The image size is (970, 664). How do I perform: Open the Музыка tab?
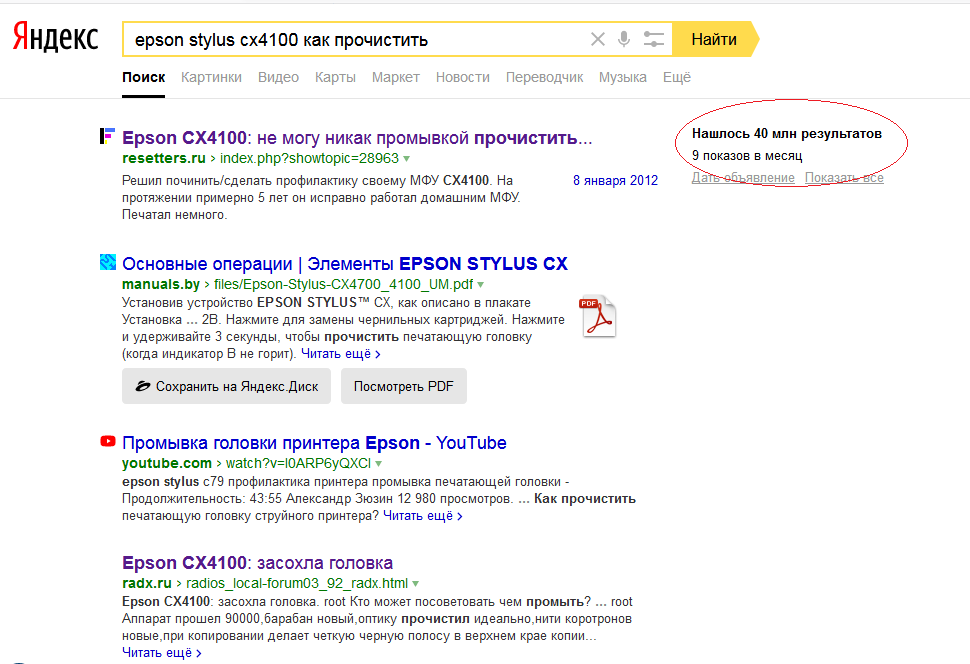tap(622, 77)
